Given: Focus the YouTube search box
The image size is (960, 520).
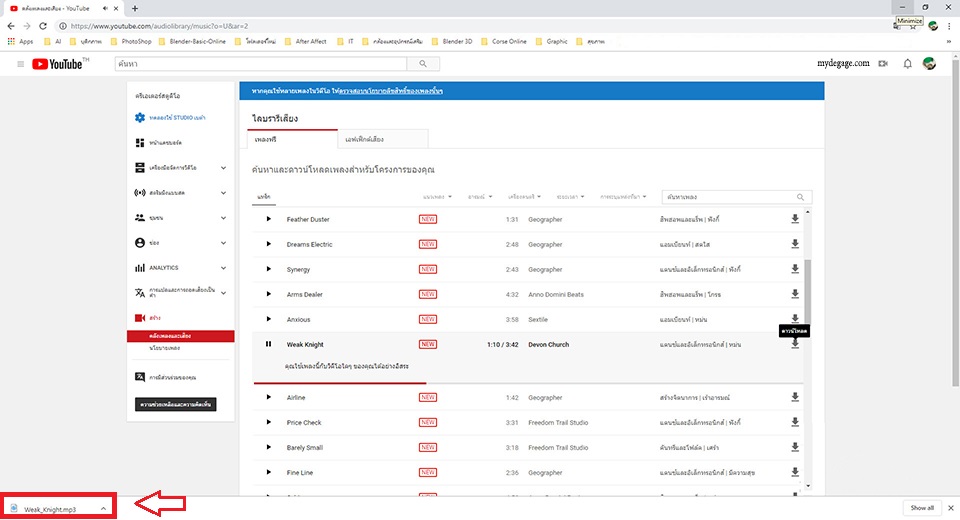Looking at the screenshot, I should click(261, 64).
